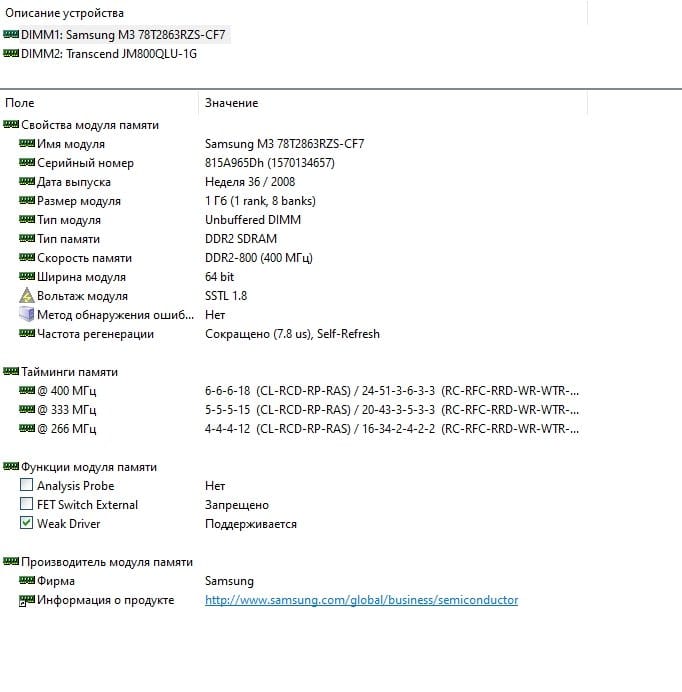Click the icon beside 'Имя модуля'
The height and width of the screenshot is (692, 682).
tap(27, 143)
